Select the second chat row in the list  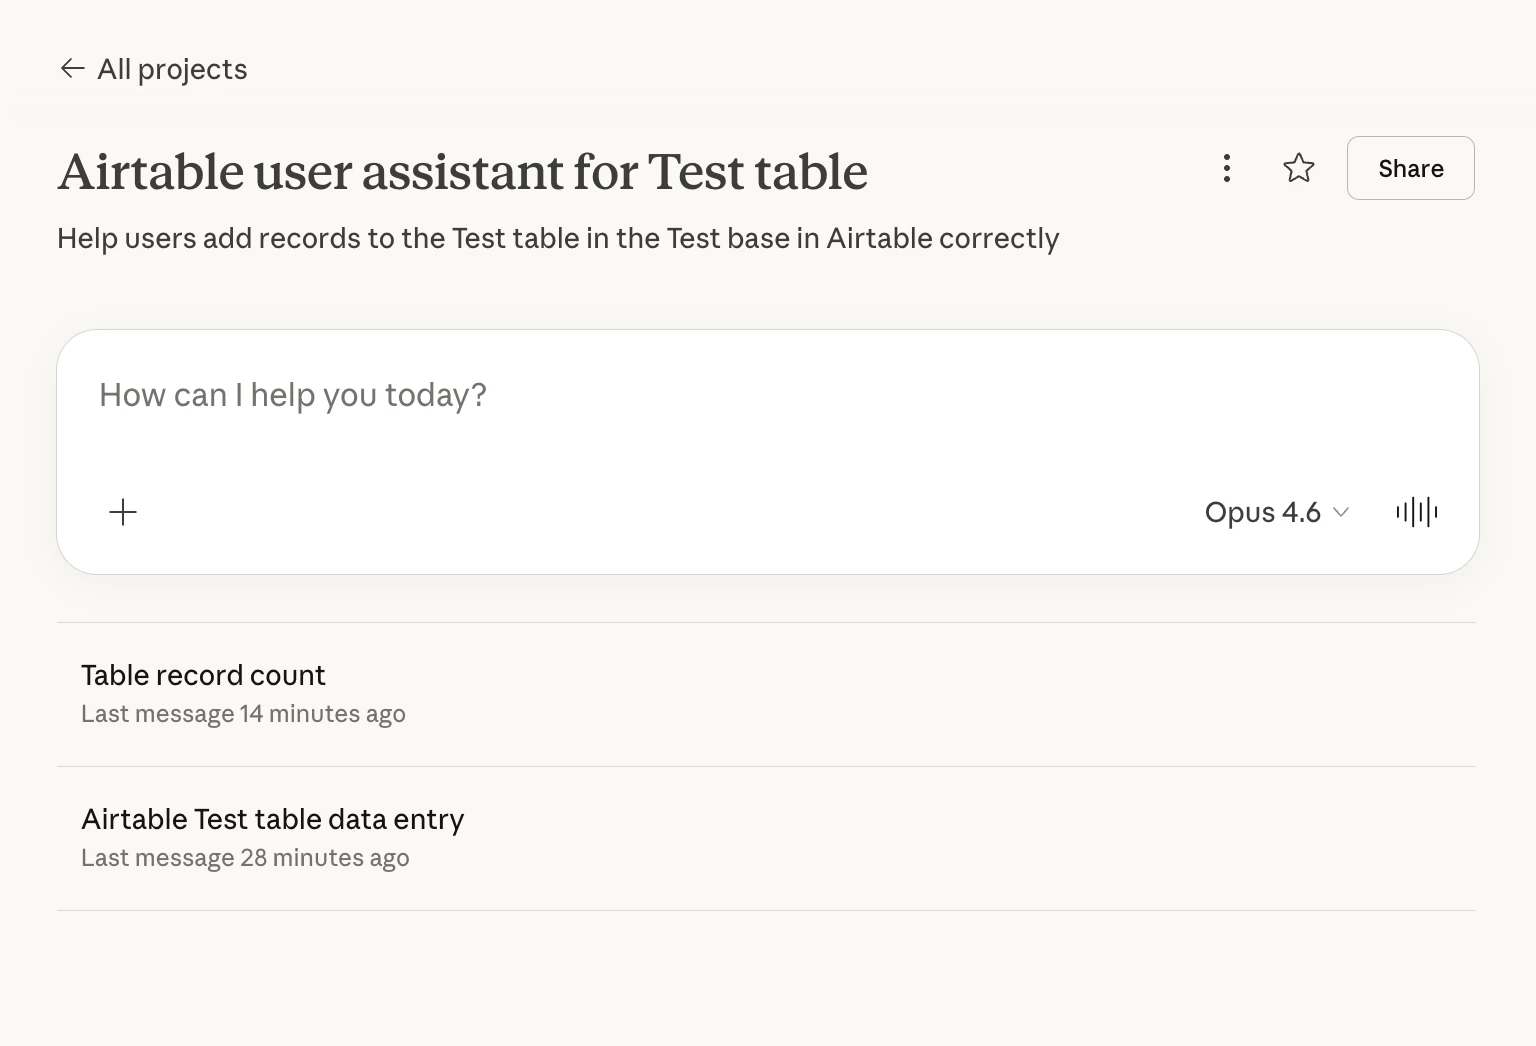coord(765,838)
